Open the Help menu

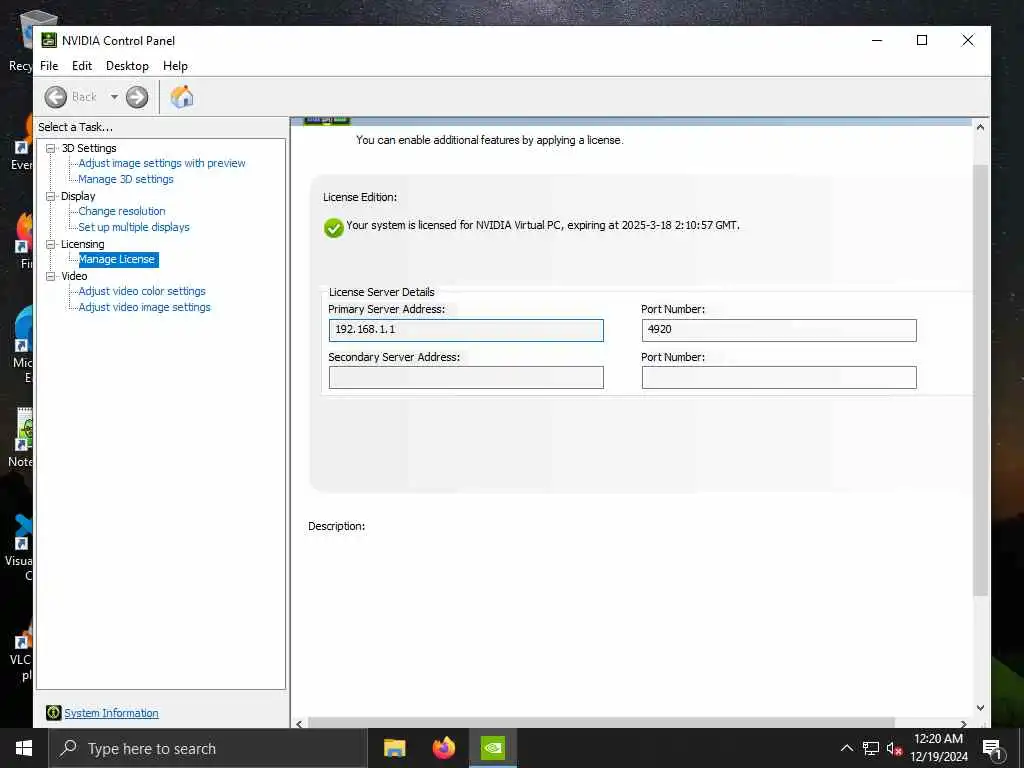175,66
